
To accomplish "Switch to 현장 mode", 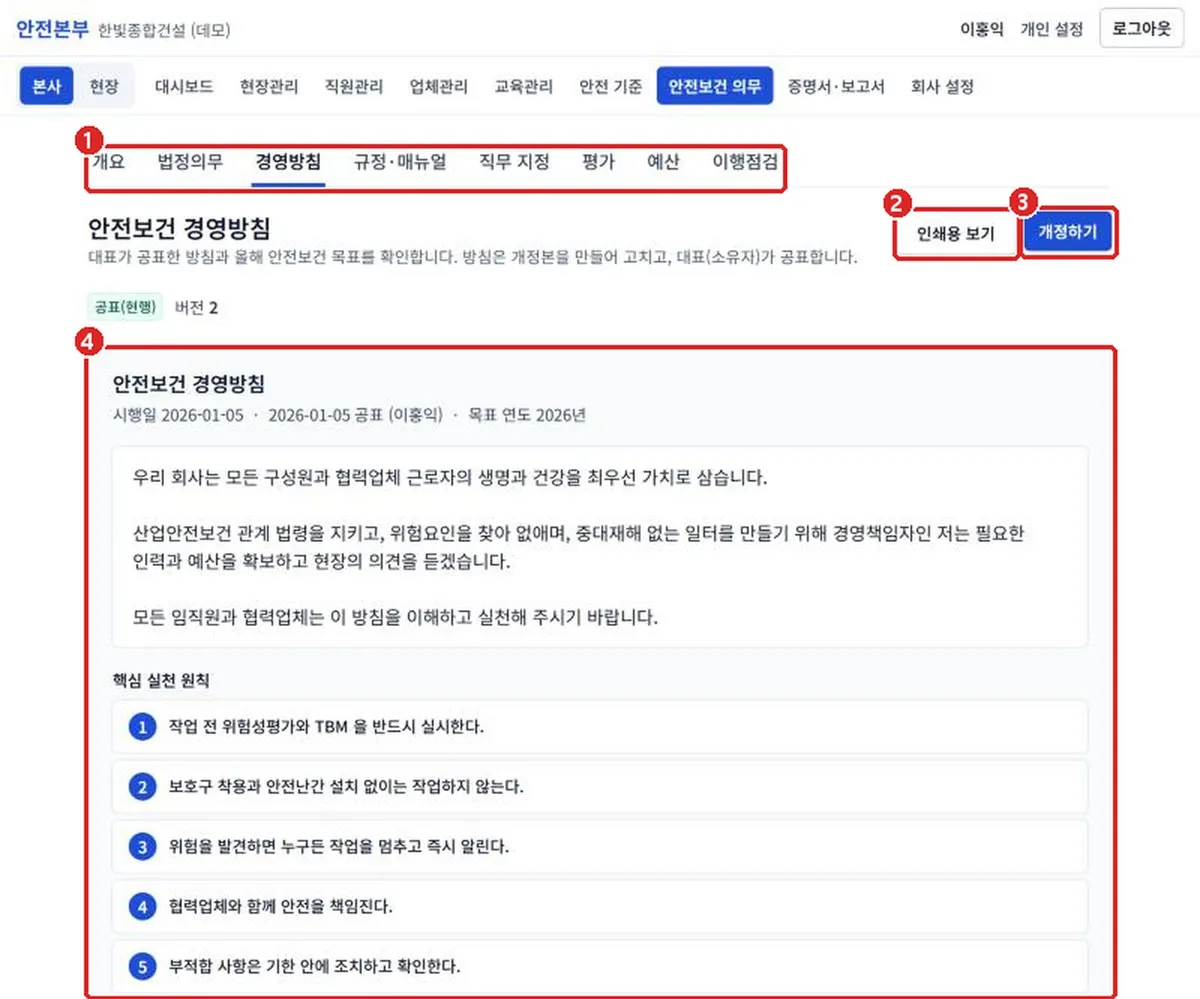I will tap(104, 86).
